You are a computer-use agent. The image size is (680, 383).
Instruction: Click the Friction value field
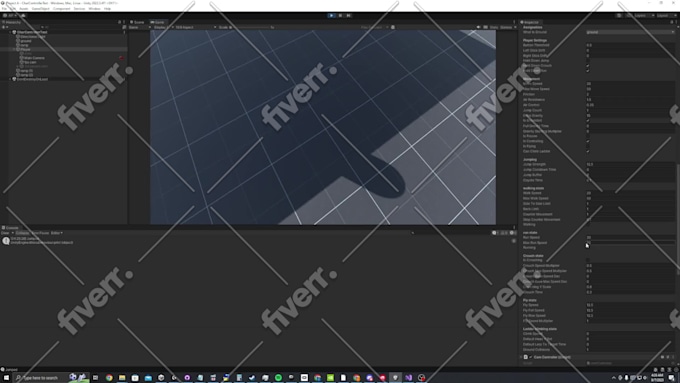tap(630, 94)
